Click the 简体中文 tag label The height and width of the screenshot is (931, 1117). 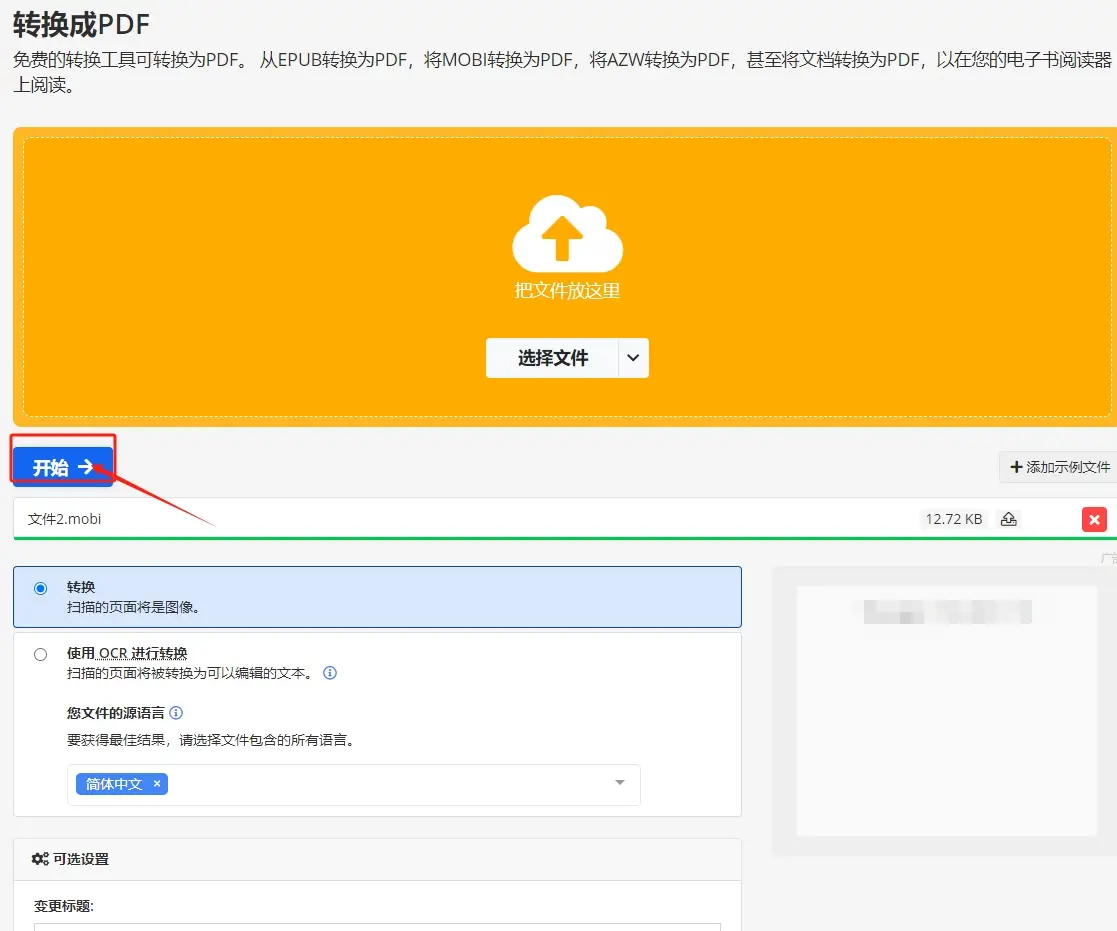pyautogui.click(x=114, y=784)
